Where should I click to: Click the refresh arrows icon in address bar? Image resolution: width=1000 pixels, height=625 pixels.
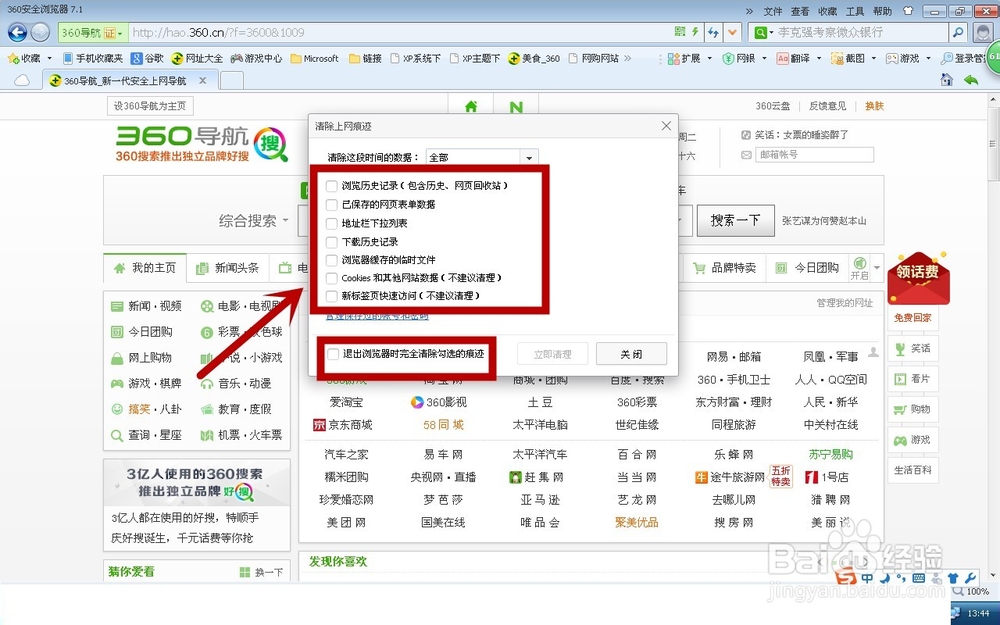pos(714,32)
